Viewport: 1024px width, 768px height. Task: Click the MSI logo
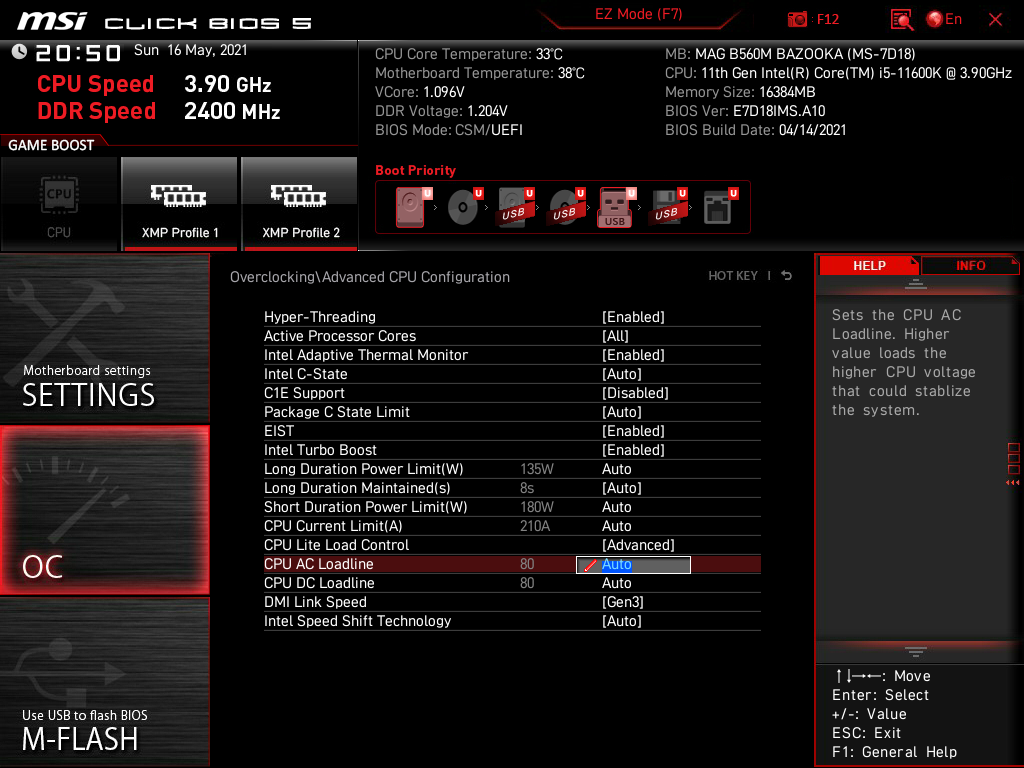pos(52,21)
